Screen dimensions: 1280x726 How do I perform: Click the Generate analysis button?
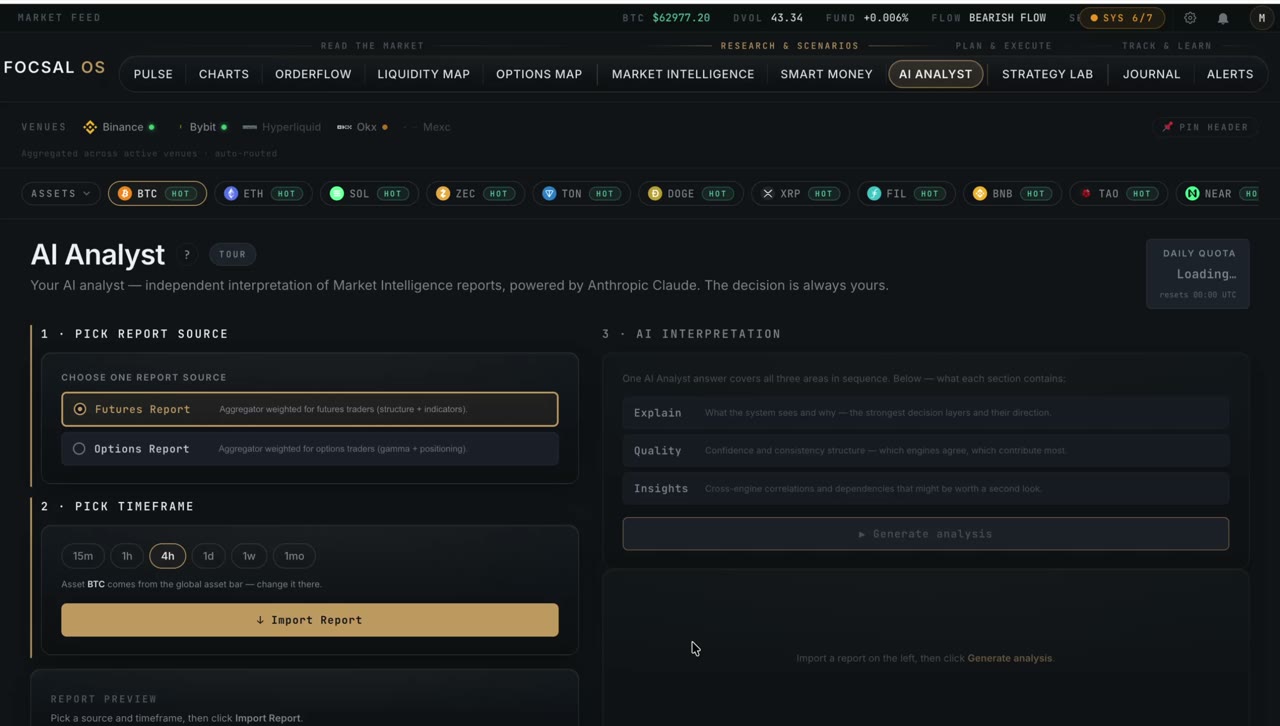[926, 534]
